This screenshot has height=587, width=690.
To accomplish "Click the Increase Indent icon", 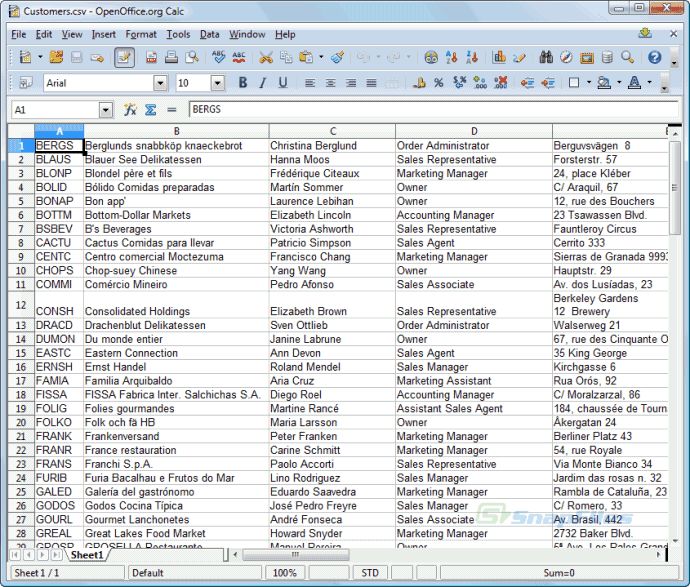I will point(548,83).
